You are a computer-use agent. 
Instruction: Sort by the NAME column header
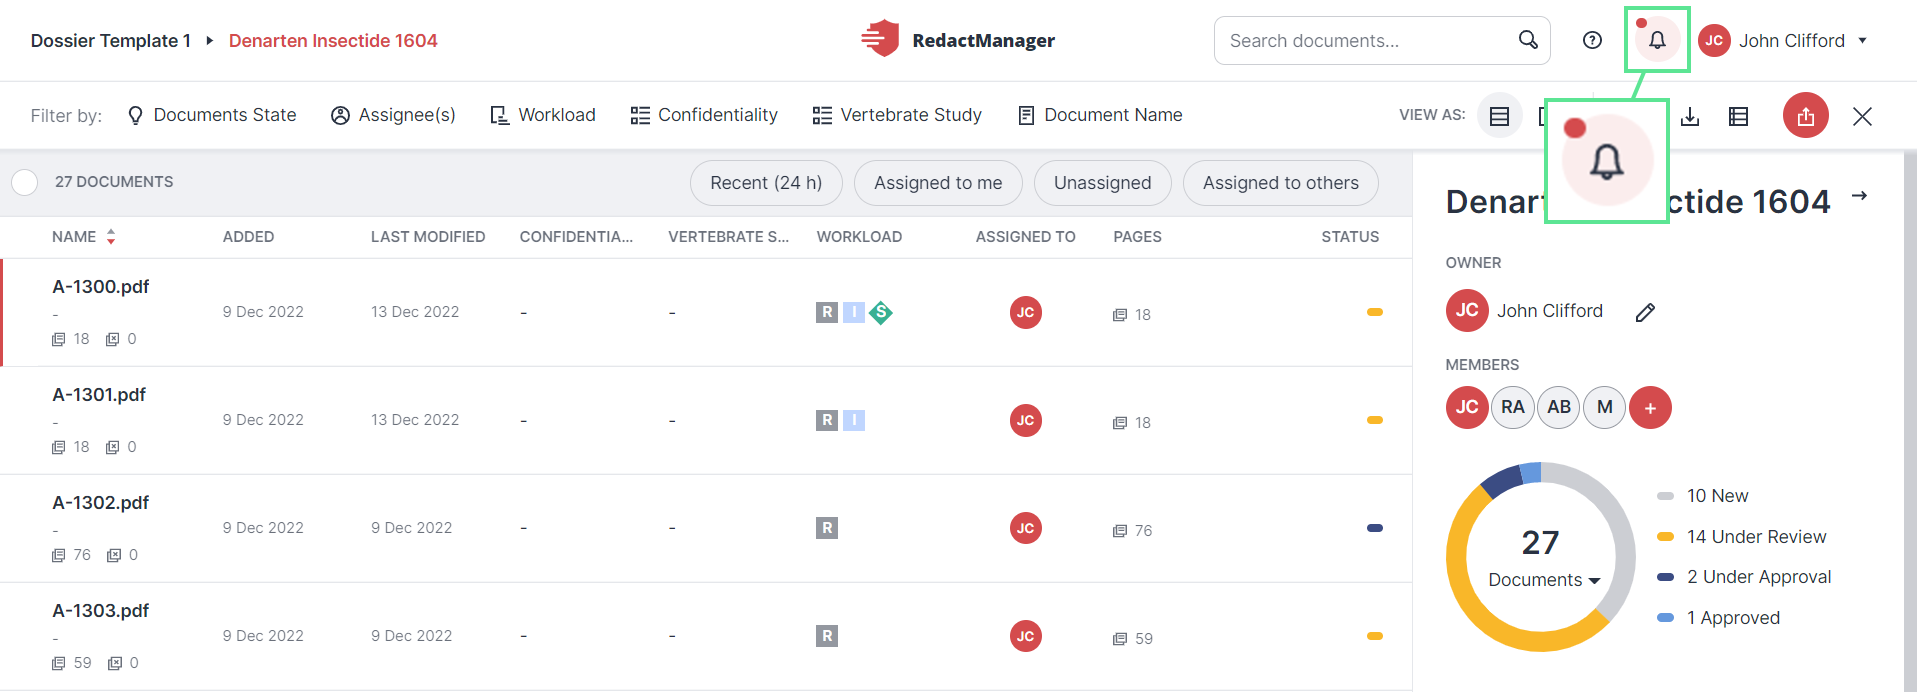tap(84, 237)
